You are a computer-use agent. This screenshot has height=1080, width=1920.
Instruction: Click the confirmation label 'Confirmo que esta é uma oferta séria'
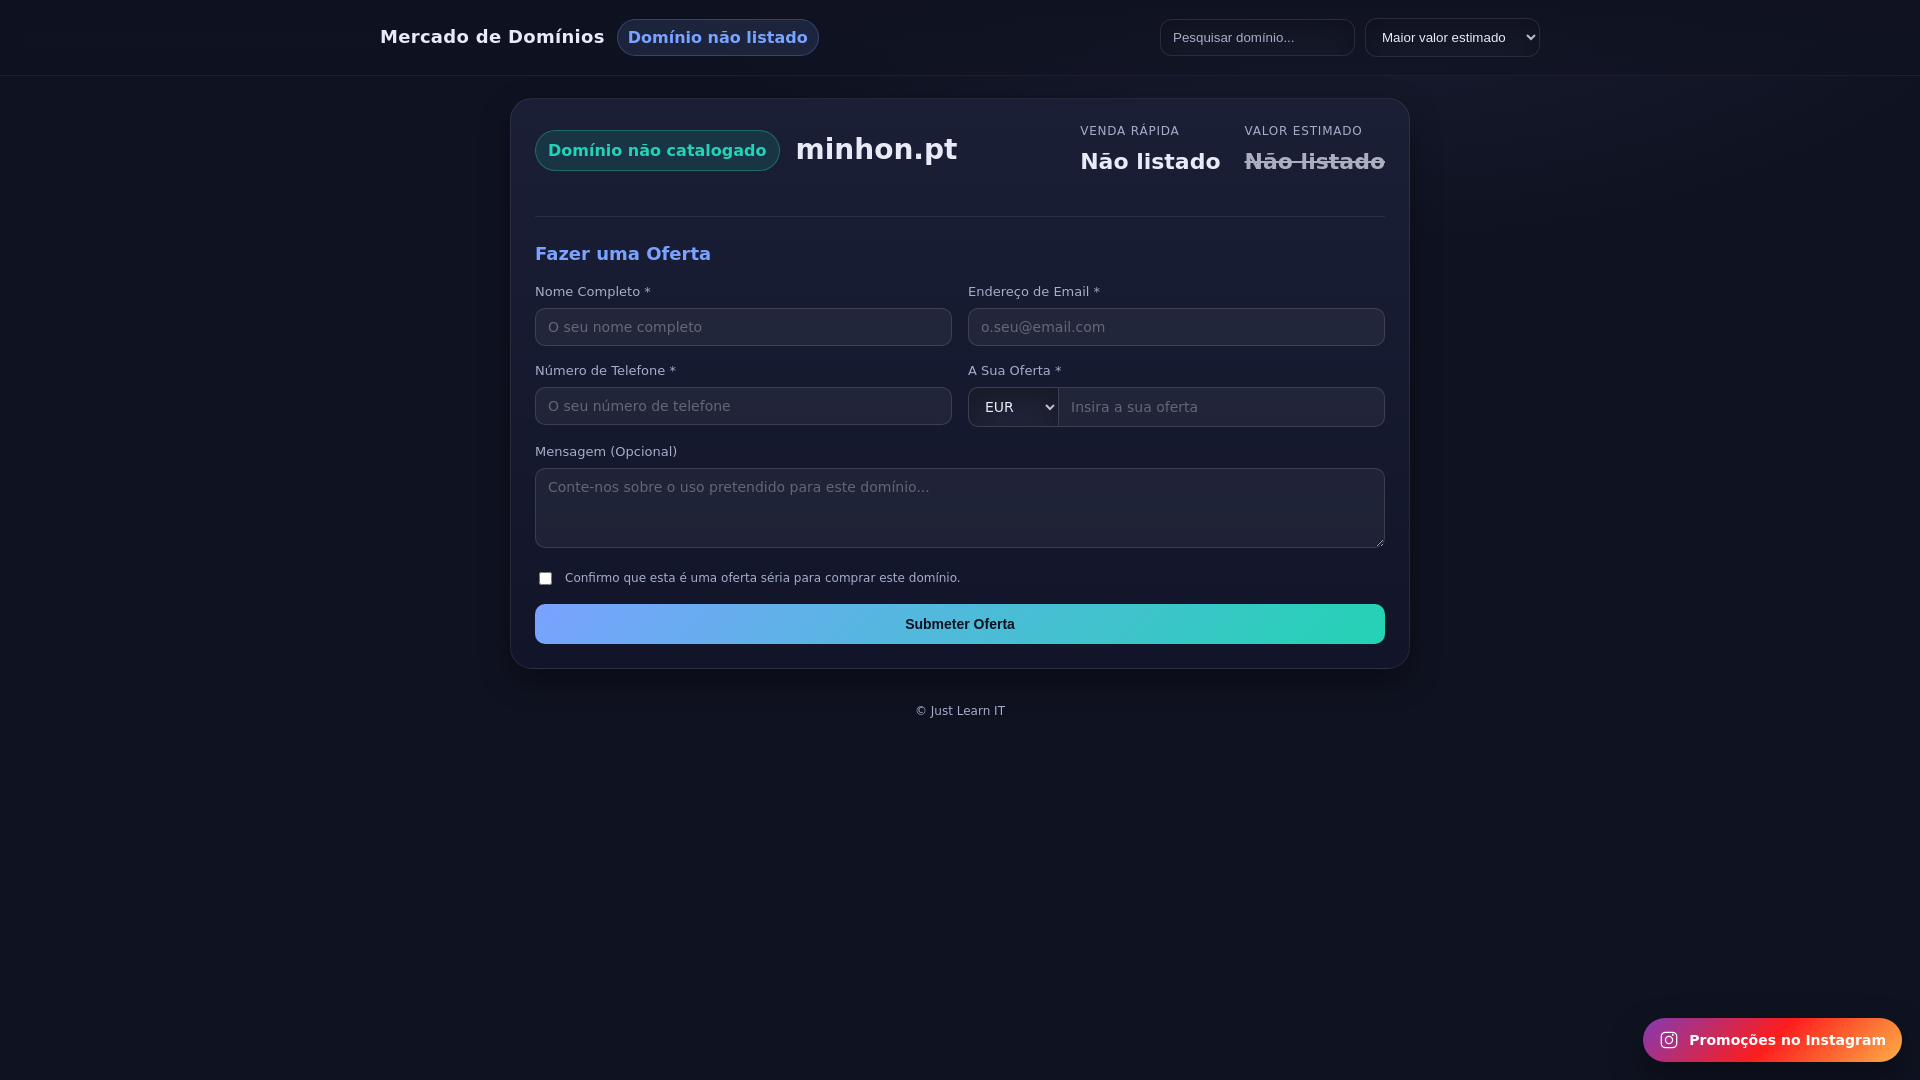point(762,578)
